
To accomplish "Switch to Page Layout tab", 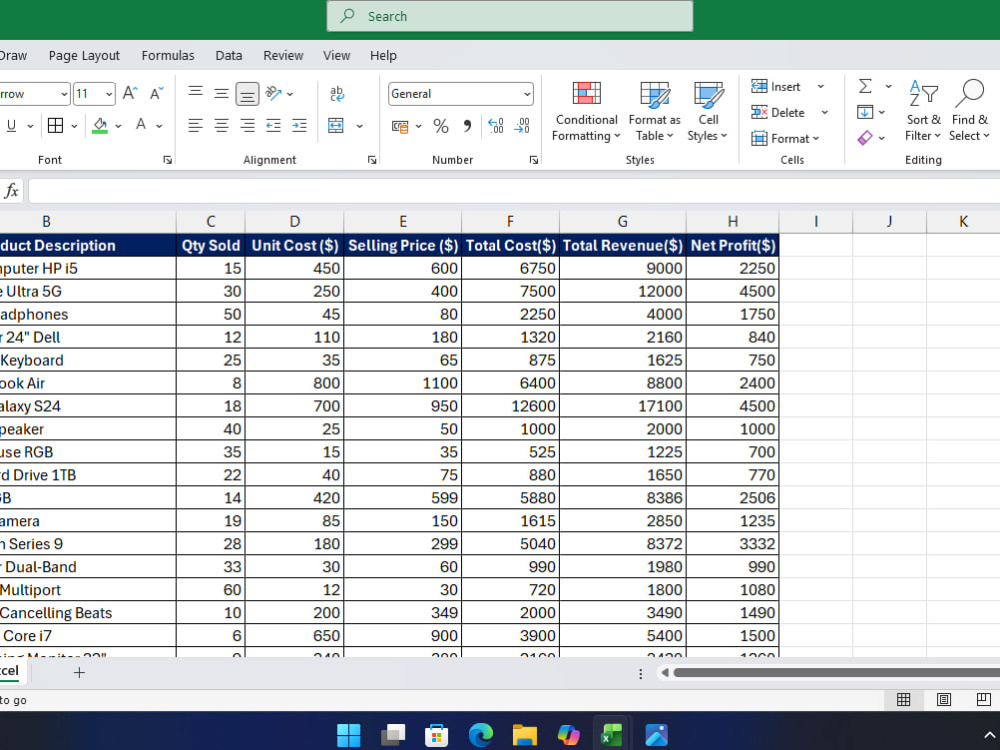I will pyautogui.click(x=84, y=55).
